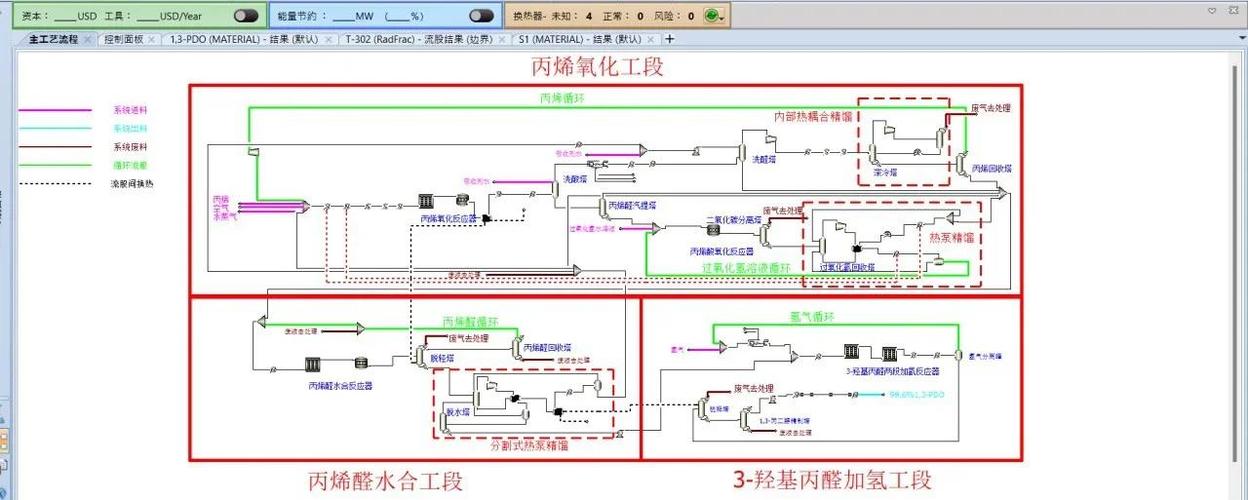Click the 氢气循环 stream label
The image size is (1248, 500).
tap(812, 317)
